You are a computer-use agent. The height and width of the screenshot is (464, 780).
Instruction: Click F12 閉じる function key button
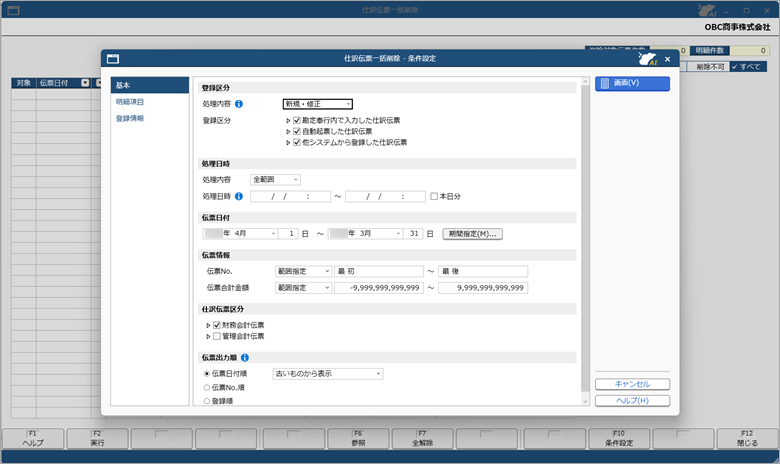pos(747,439)
